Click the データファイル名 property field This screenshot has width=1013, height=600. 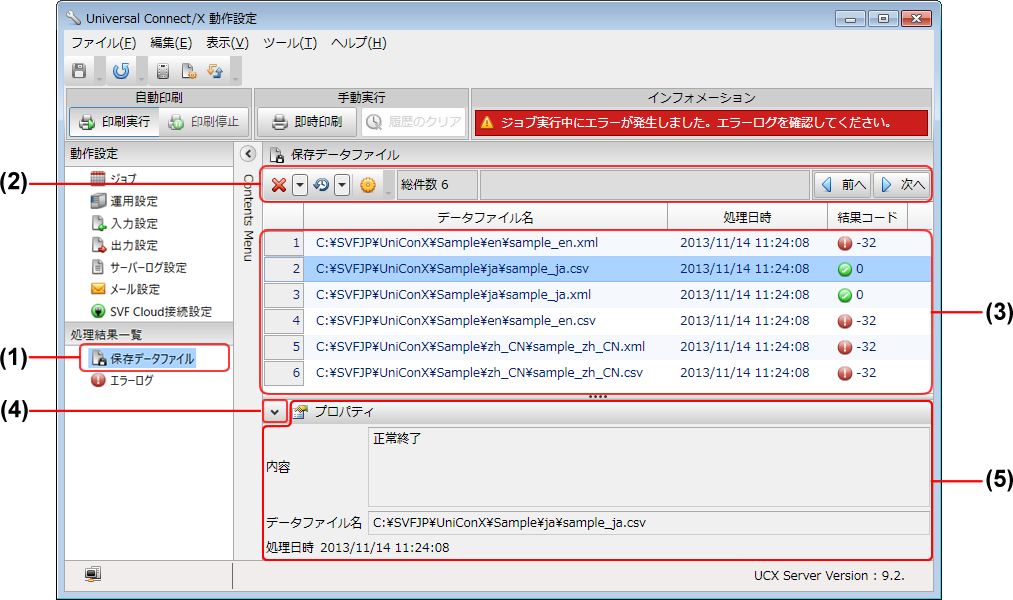[649, 523]
